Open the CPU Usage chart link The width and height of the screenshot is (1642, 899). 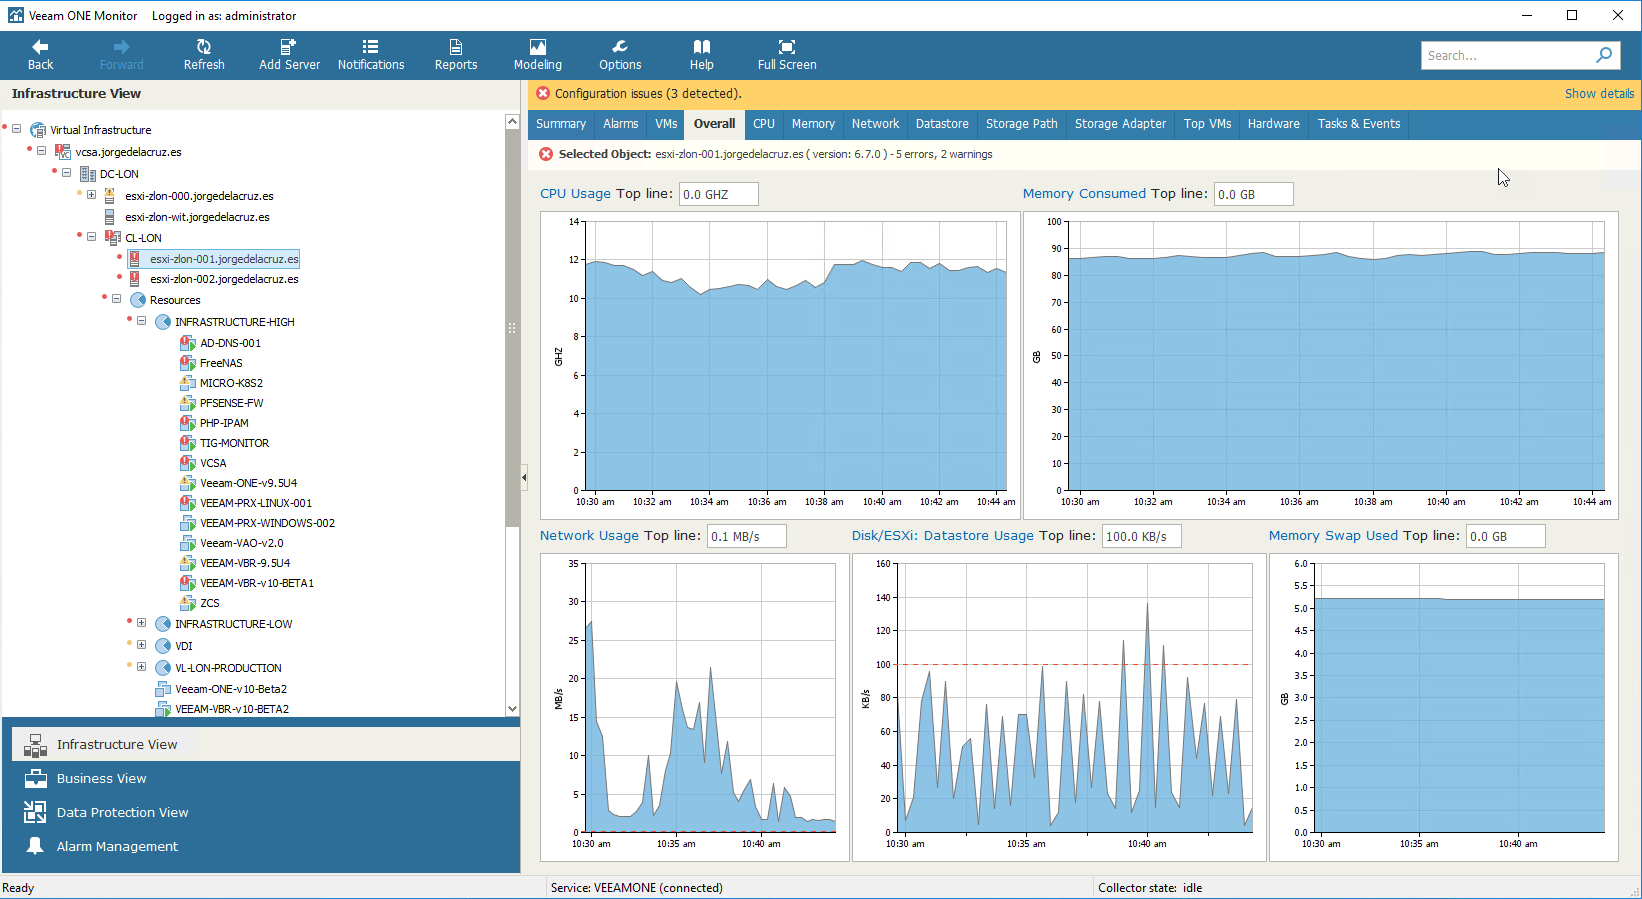(x=575, y=194)
